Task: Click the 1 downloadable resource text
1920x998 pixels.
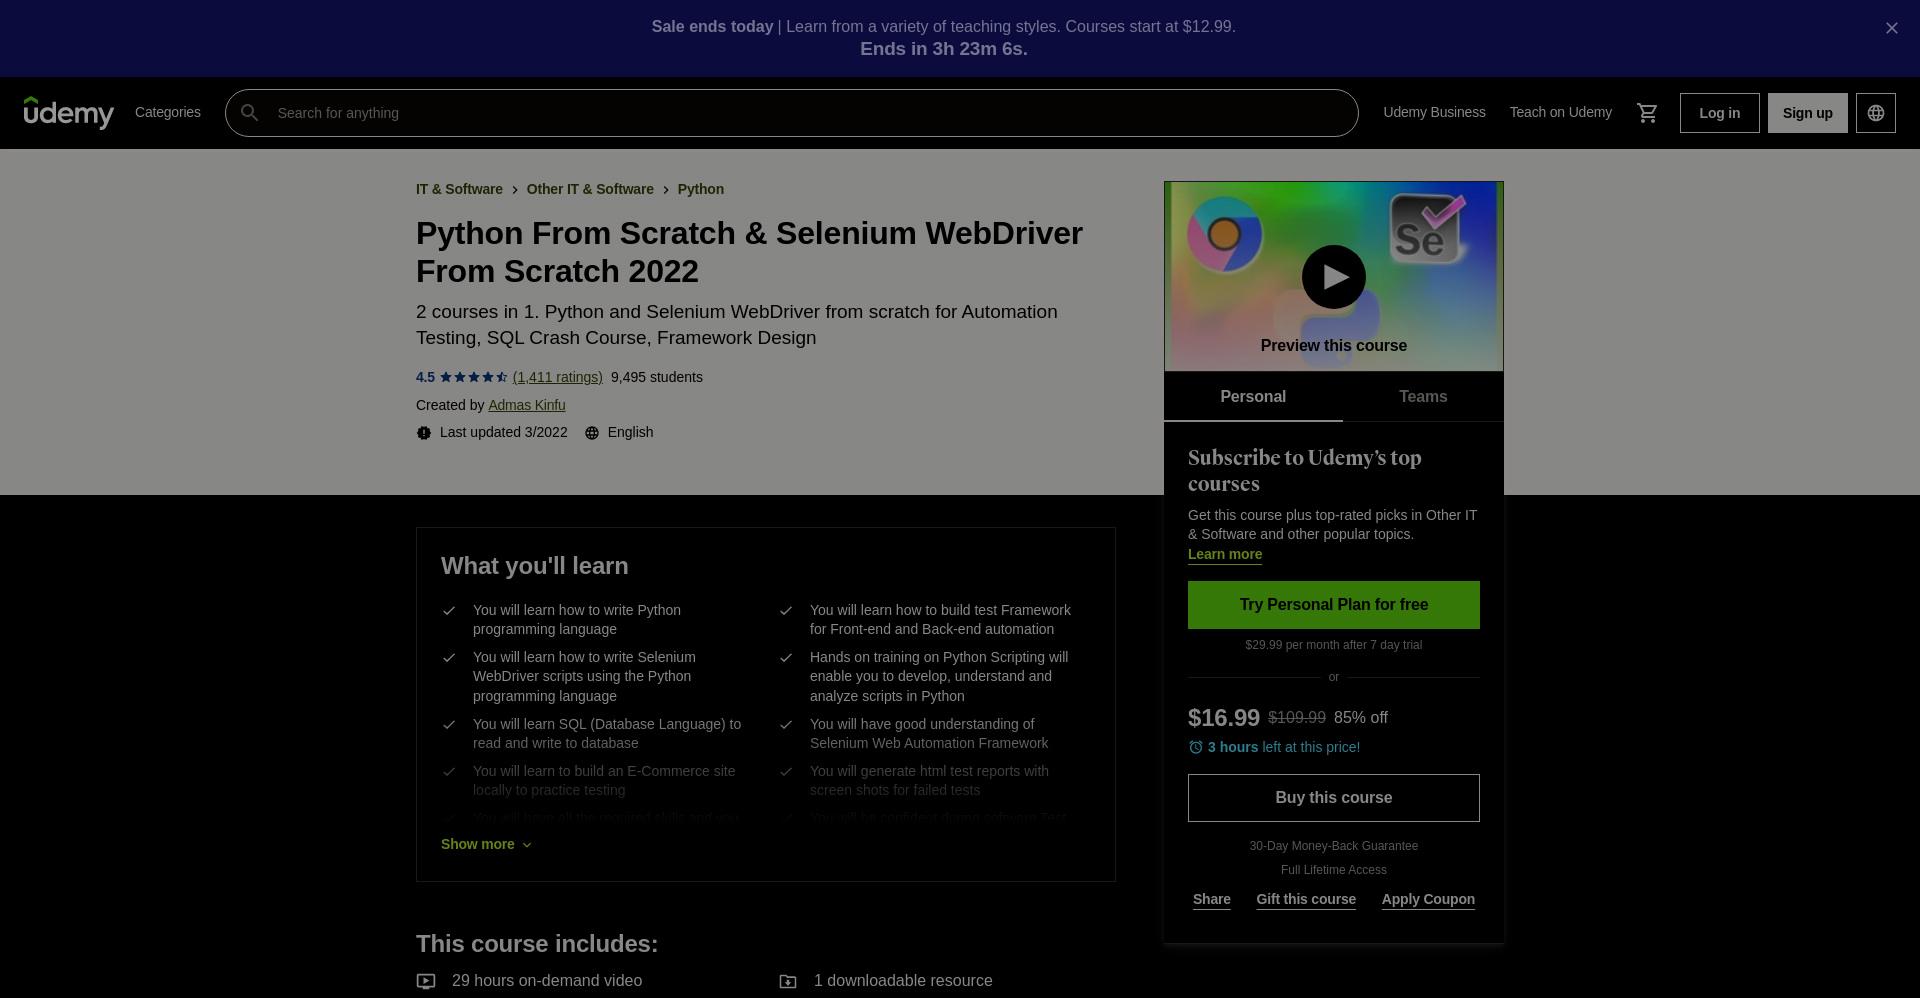Action: click(x=903, y=981)
